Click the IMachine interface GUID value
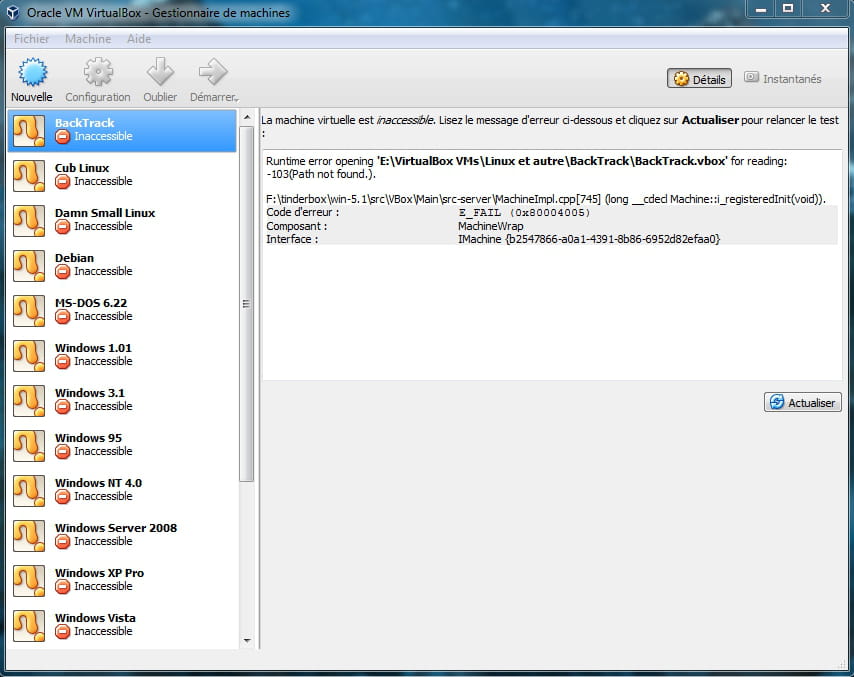Image resolution: width=854 pixels, height=677 pixels. (589, 239)
